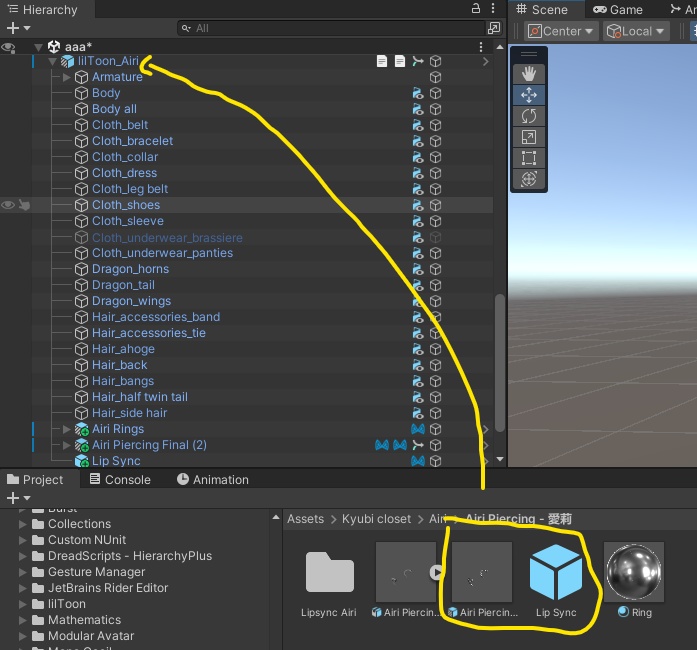
Task: Click the skinned mesh icon on Hair_bangs row
Action: point(417,381)
